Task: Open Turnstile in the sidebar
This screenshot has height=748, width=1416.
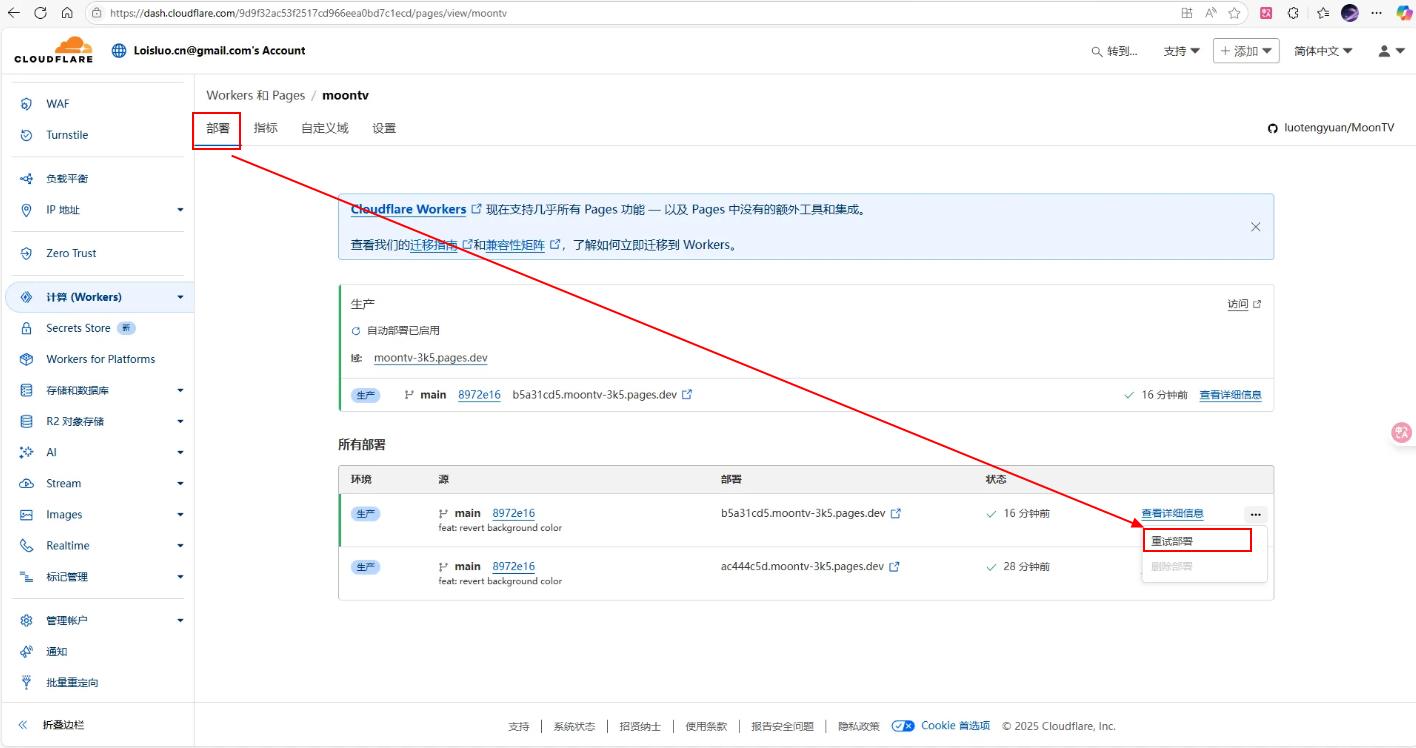Action: click(67, 135)
